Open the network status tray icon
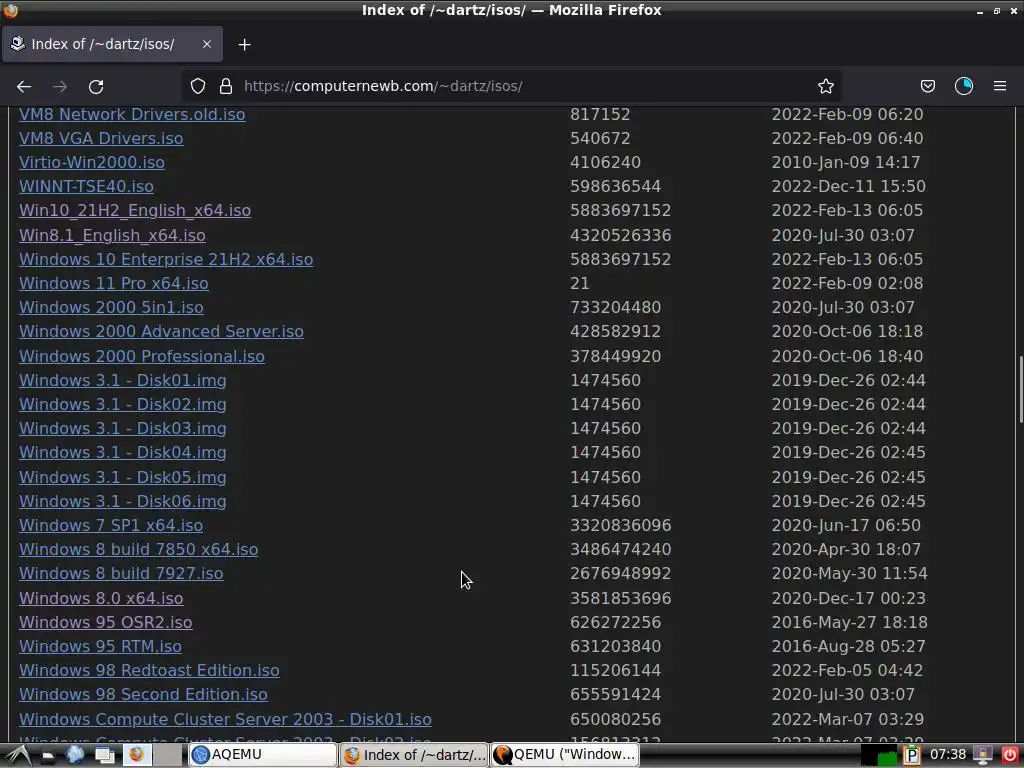Image resolution: width=1024 pixels, height=768 pixels. point(983,756)
